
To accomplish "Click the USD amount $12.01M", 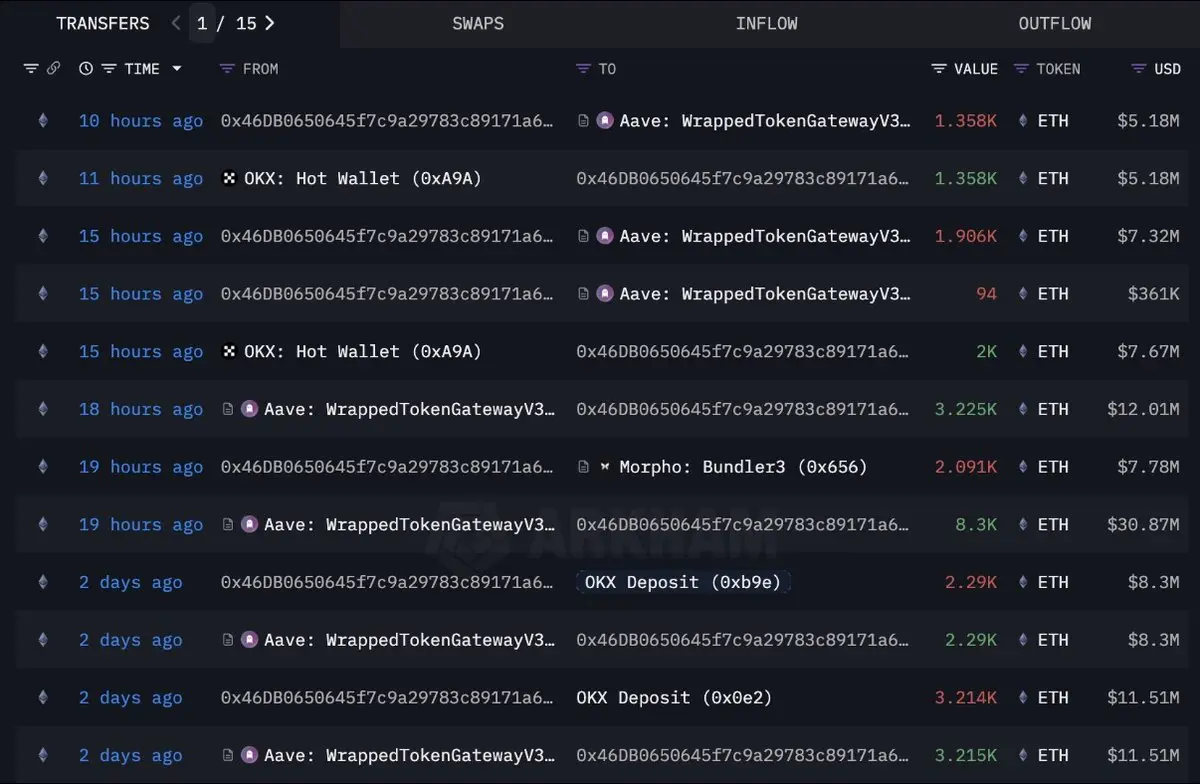I will tap(1144, 409).
